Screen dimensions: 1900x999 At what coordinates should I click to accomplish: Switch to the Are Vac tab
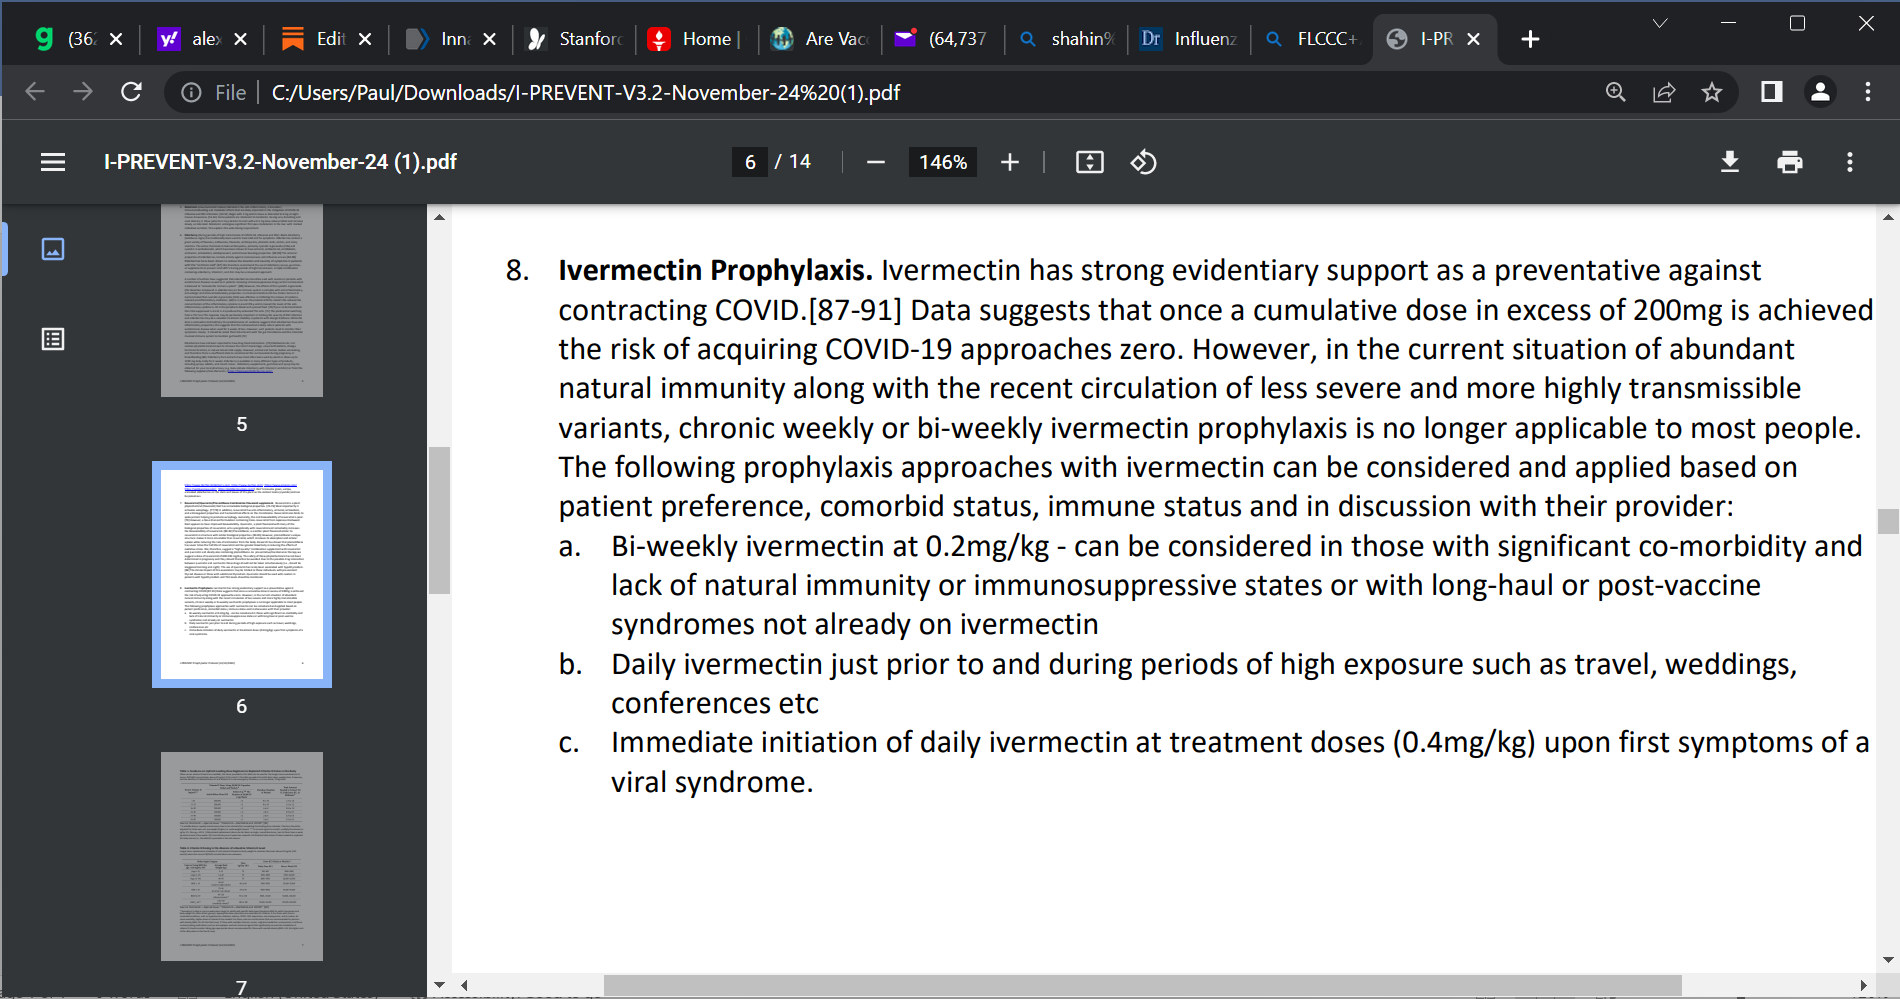pyautogui.click(x=820, y=39)
